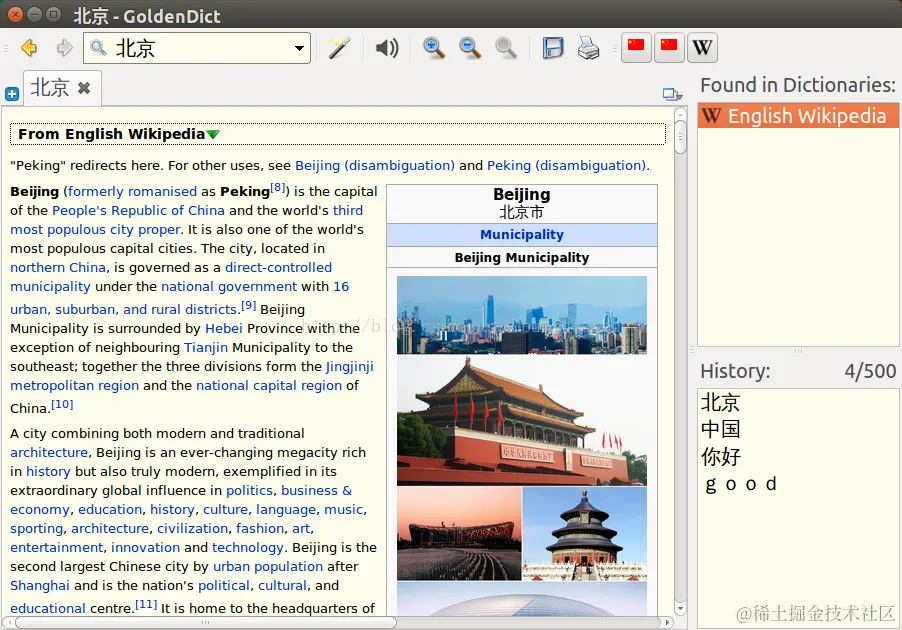Click footnote reference [10]
Screen dimensions: 902x630
click(62, 404)
